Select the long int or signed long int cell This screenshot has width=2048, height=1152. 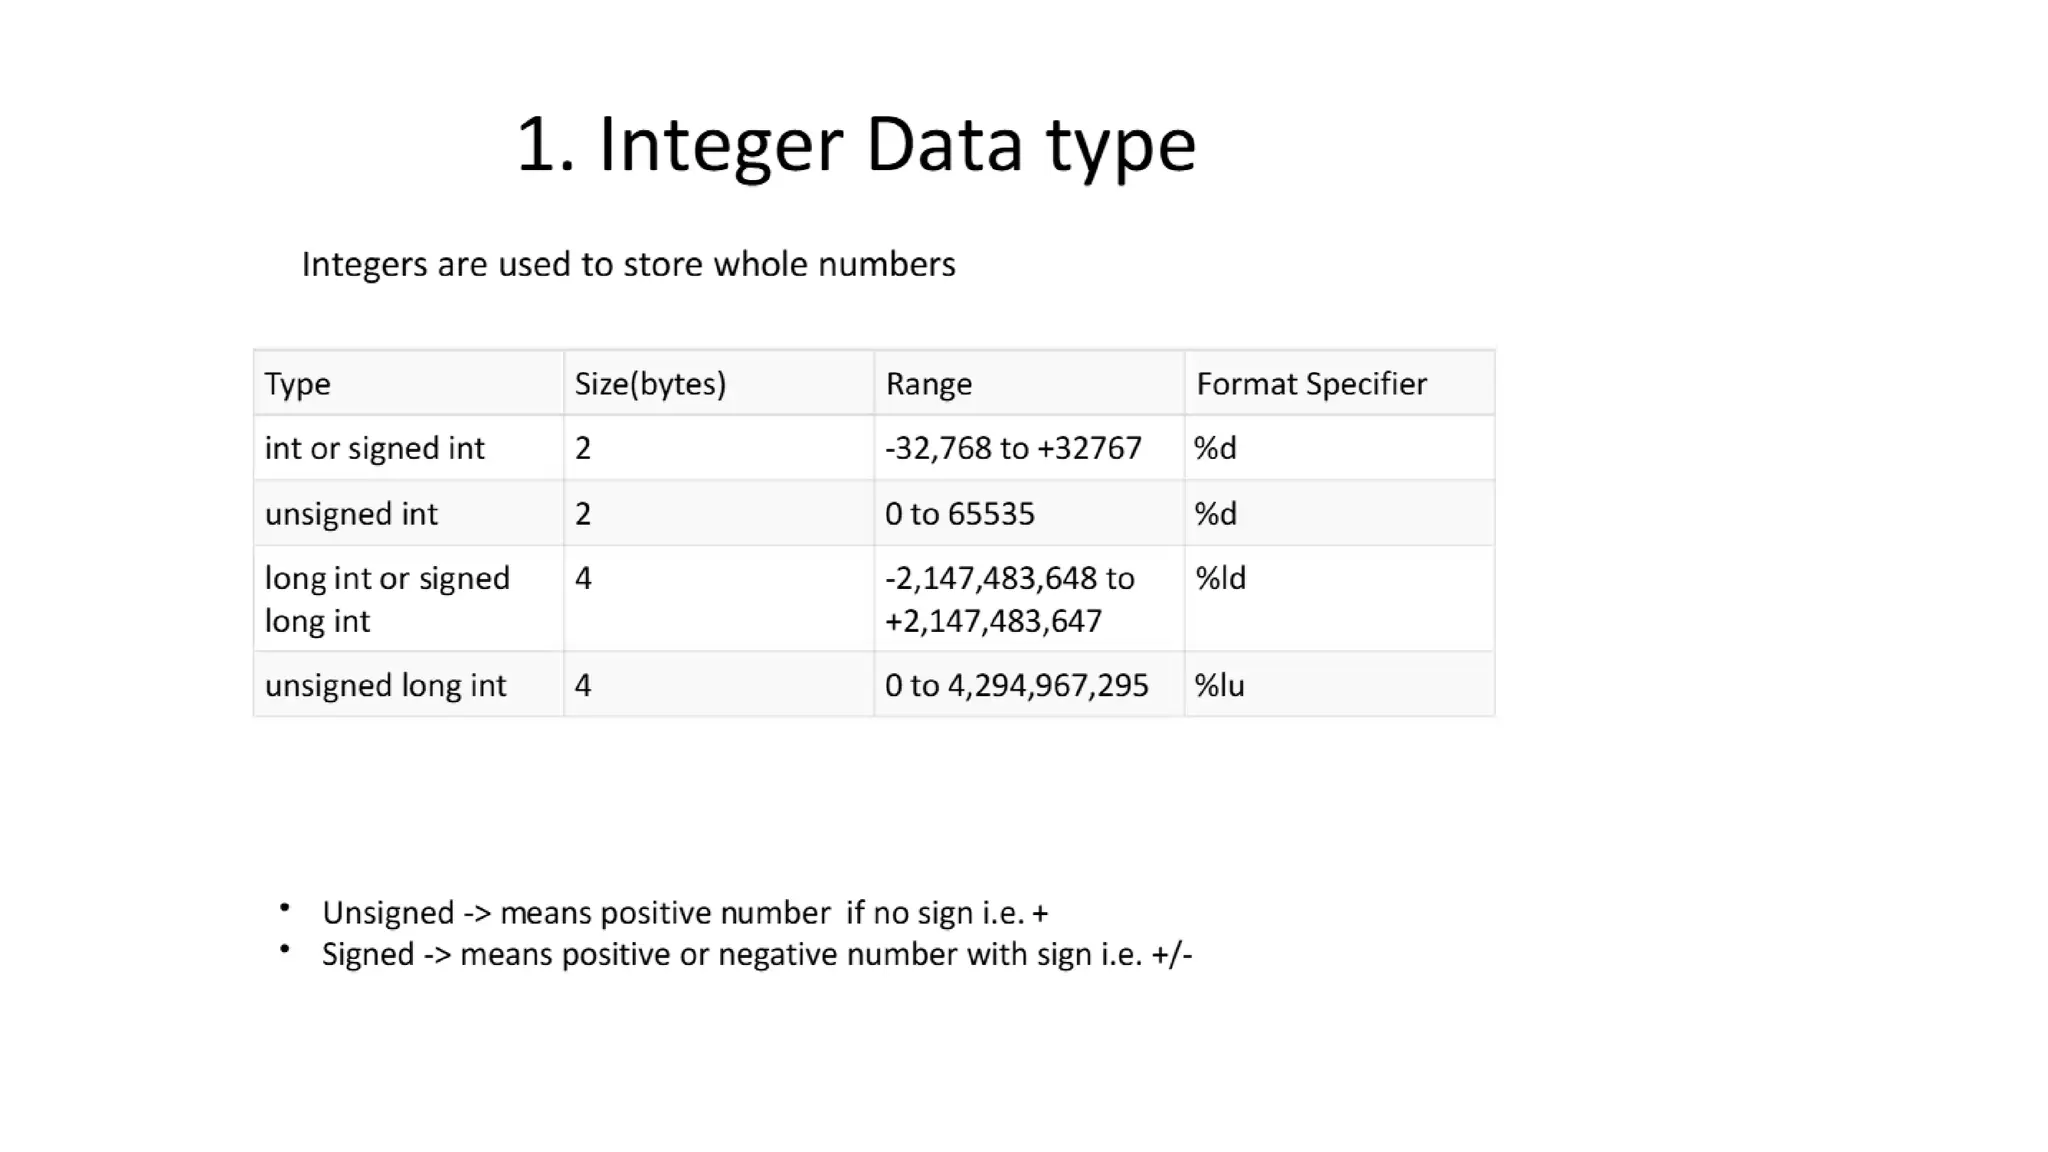point(408,599)
